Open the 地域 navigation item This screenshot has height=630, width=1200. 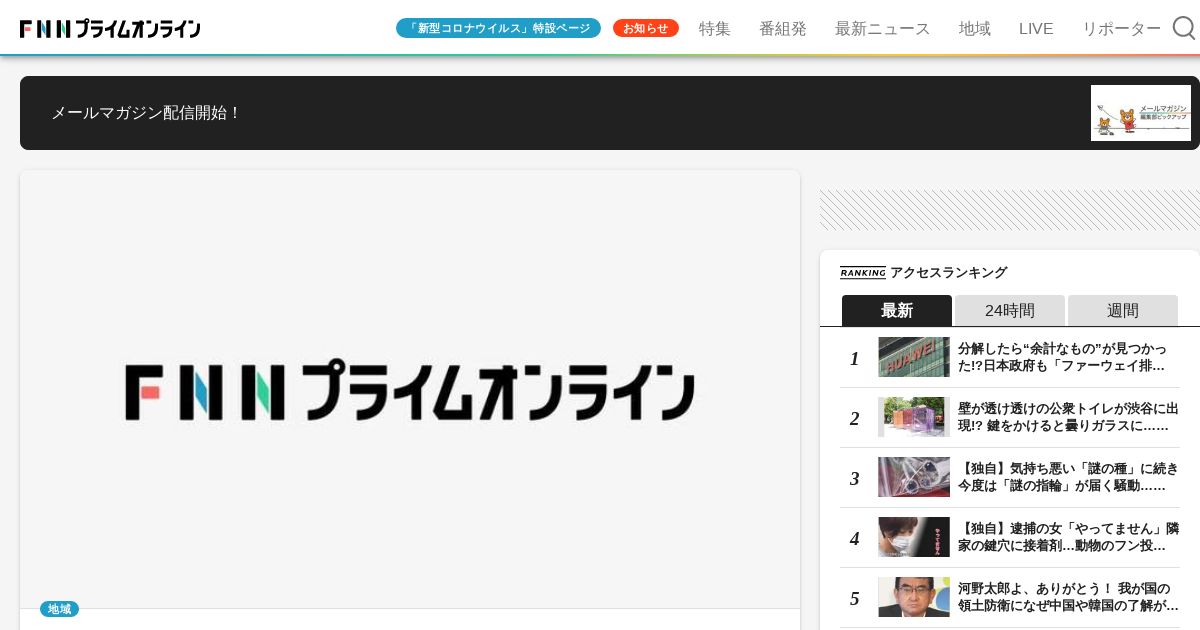click(975, 29)
